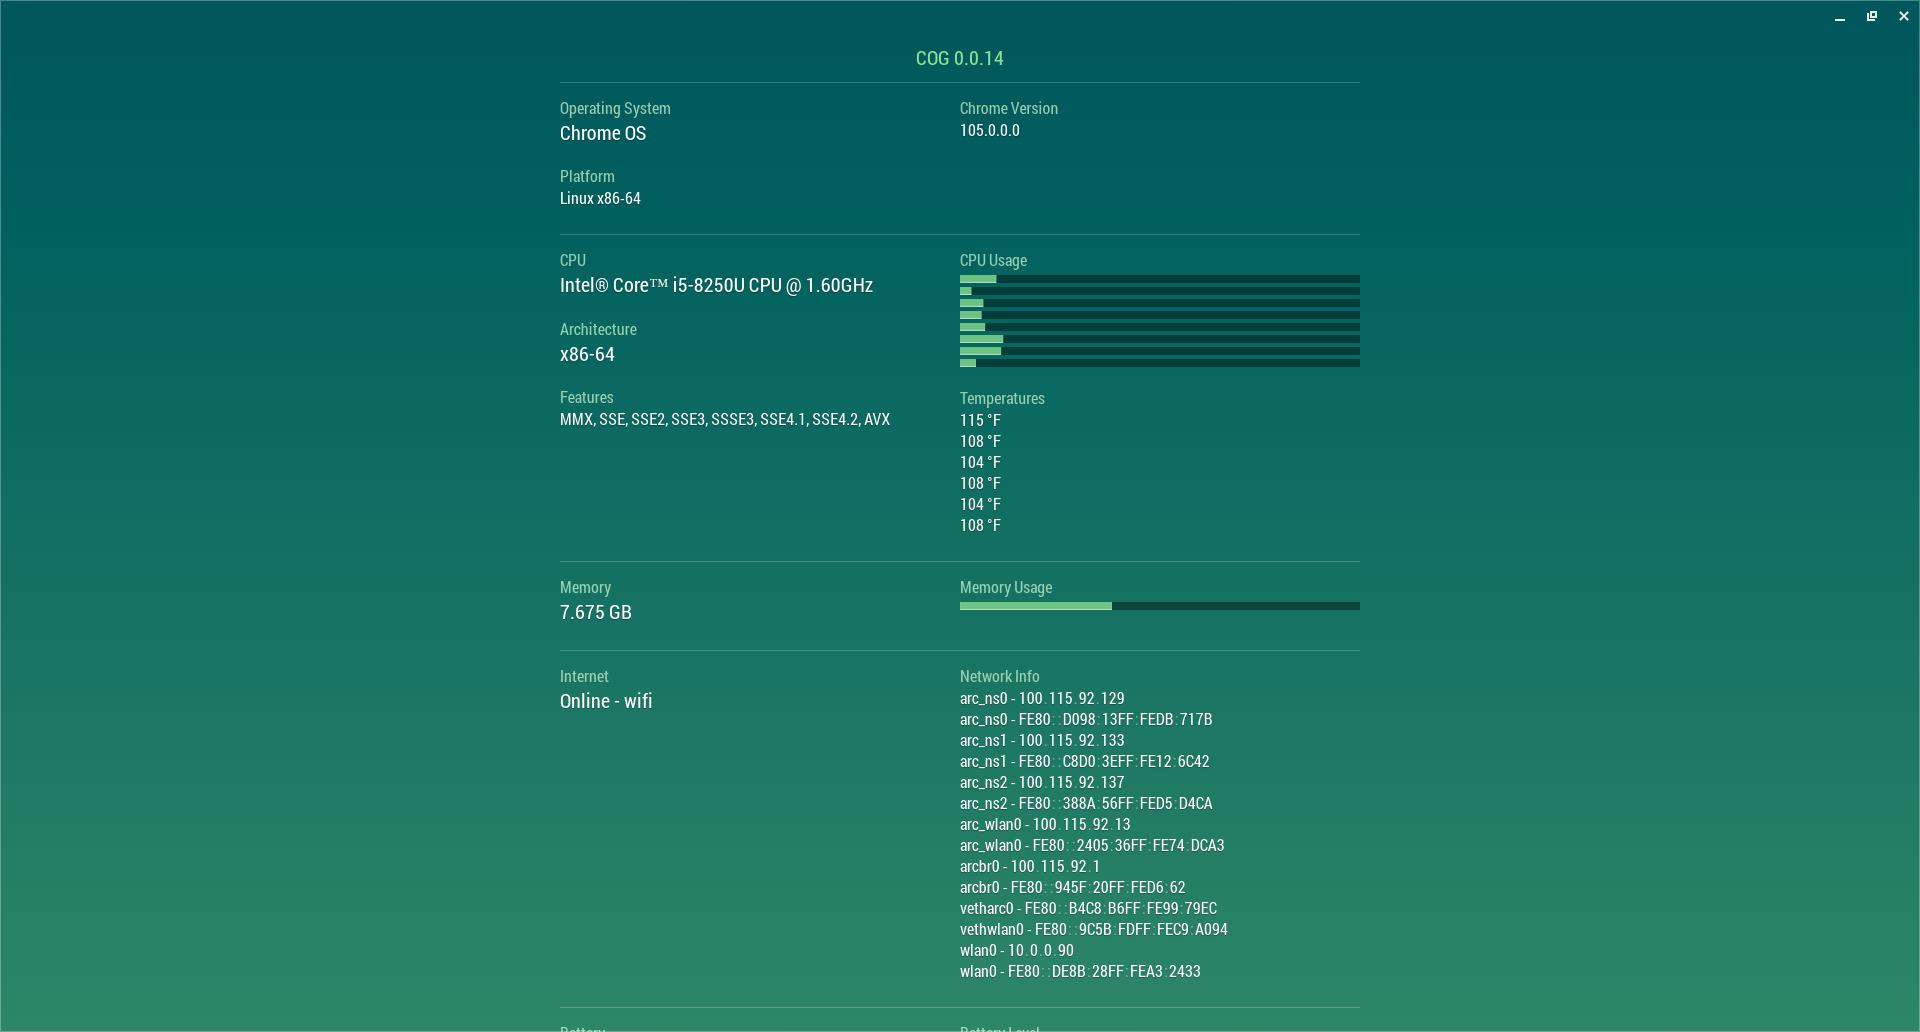
Task: Select the MMX, SSE features list
Action: tap(725, 419)
